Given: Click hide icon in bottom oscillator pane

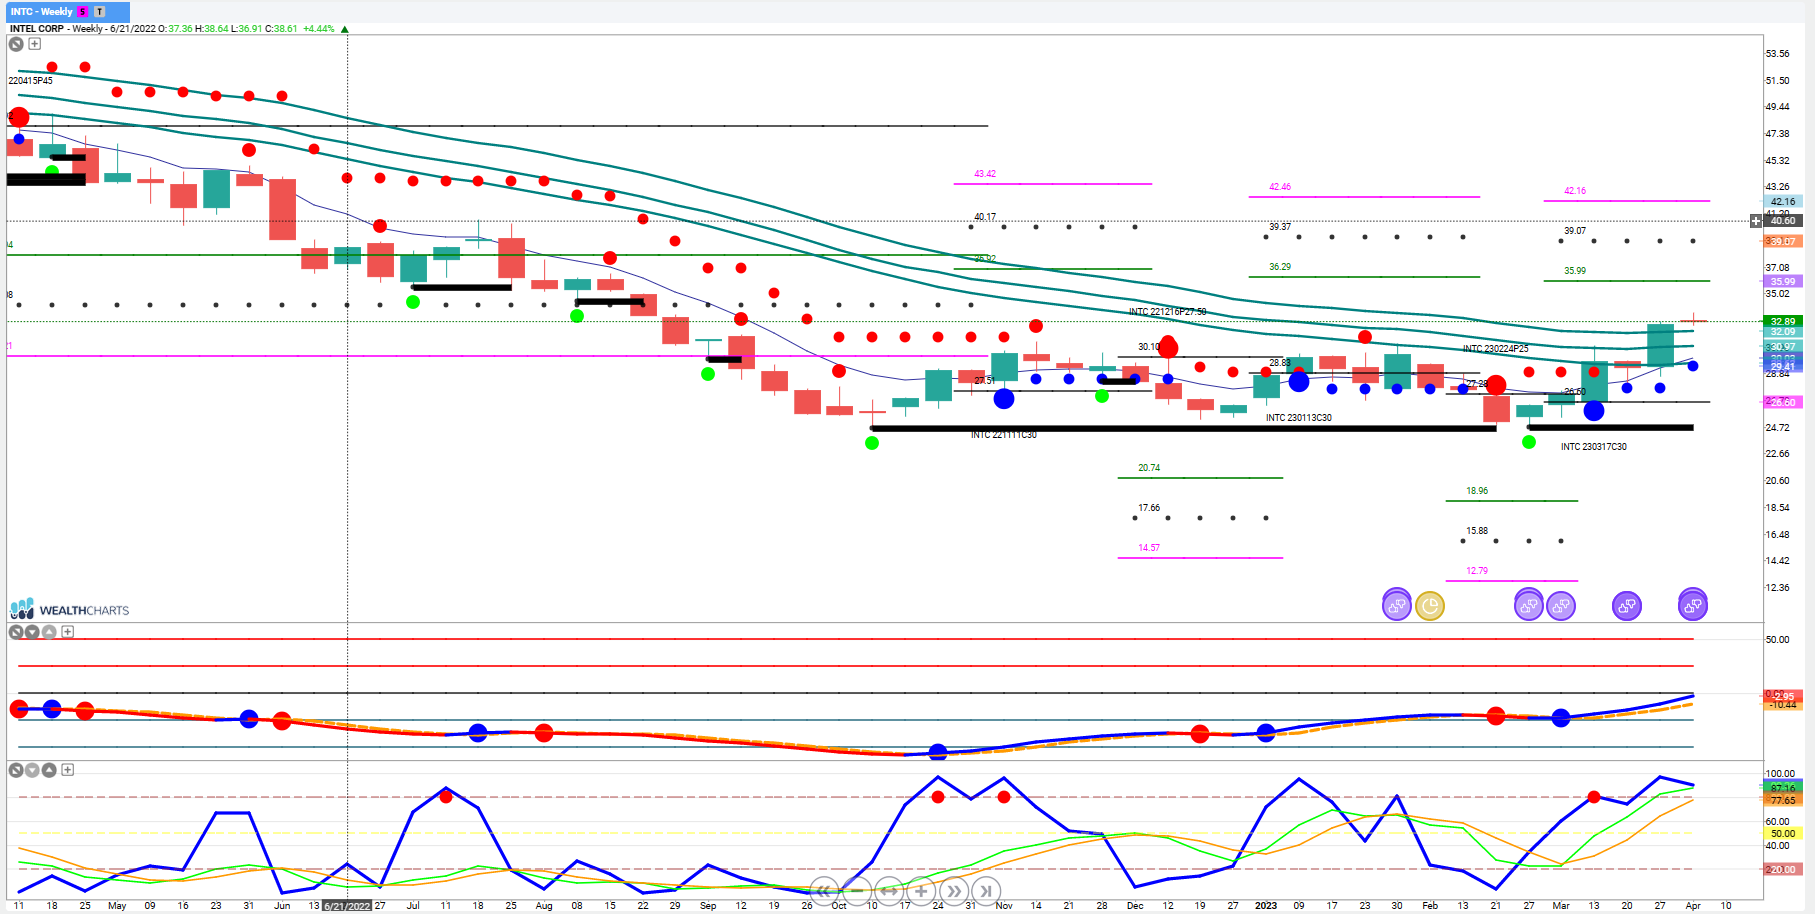Looking at the screenshot, I should (x=16, y=770).
